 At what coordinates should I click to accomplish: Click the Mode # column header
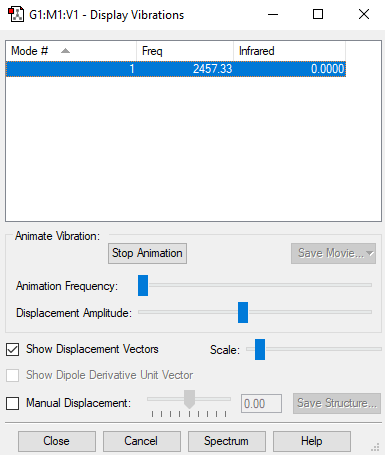coord(71,51)
